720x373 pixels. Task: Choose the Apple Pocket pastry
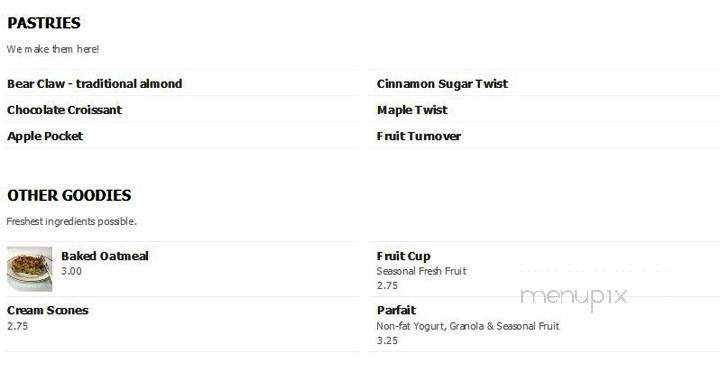pos(45,136)
